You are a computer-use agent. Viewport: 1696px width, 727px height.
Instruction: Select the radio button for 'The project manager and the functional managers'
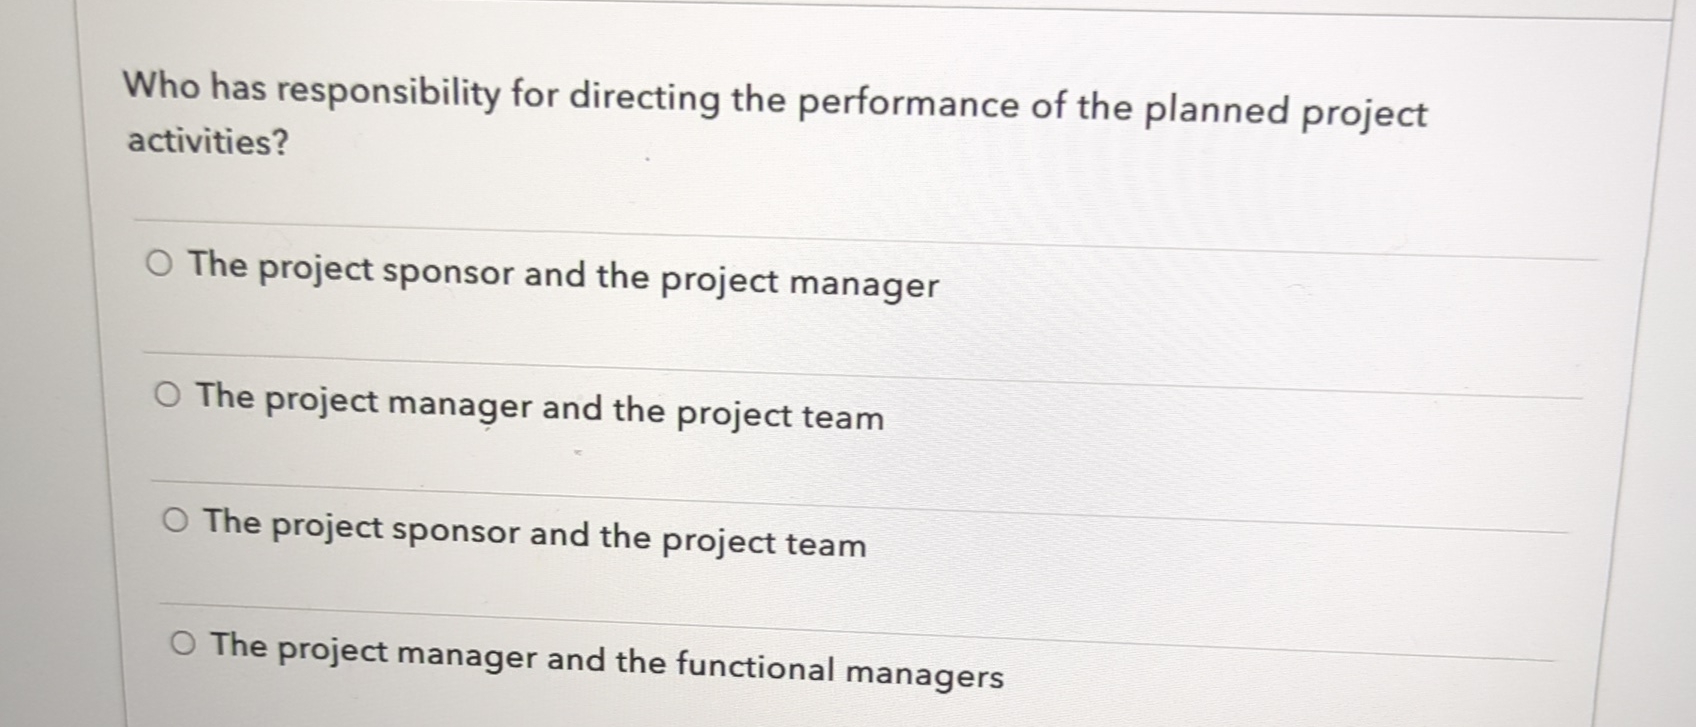[x=182, y=644]
